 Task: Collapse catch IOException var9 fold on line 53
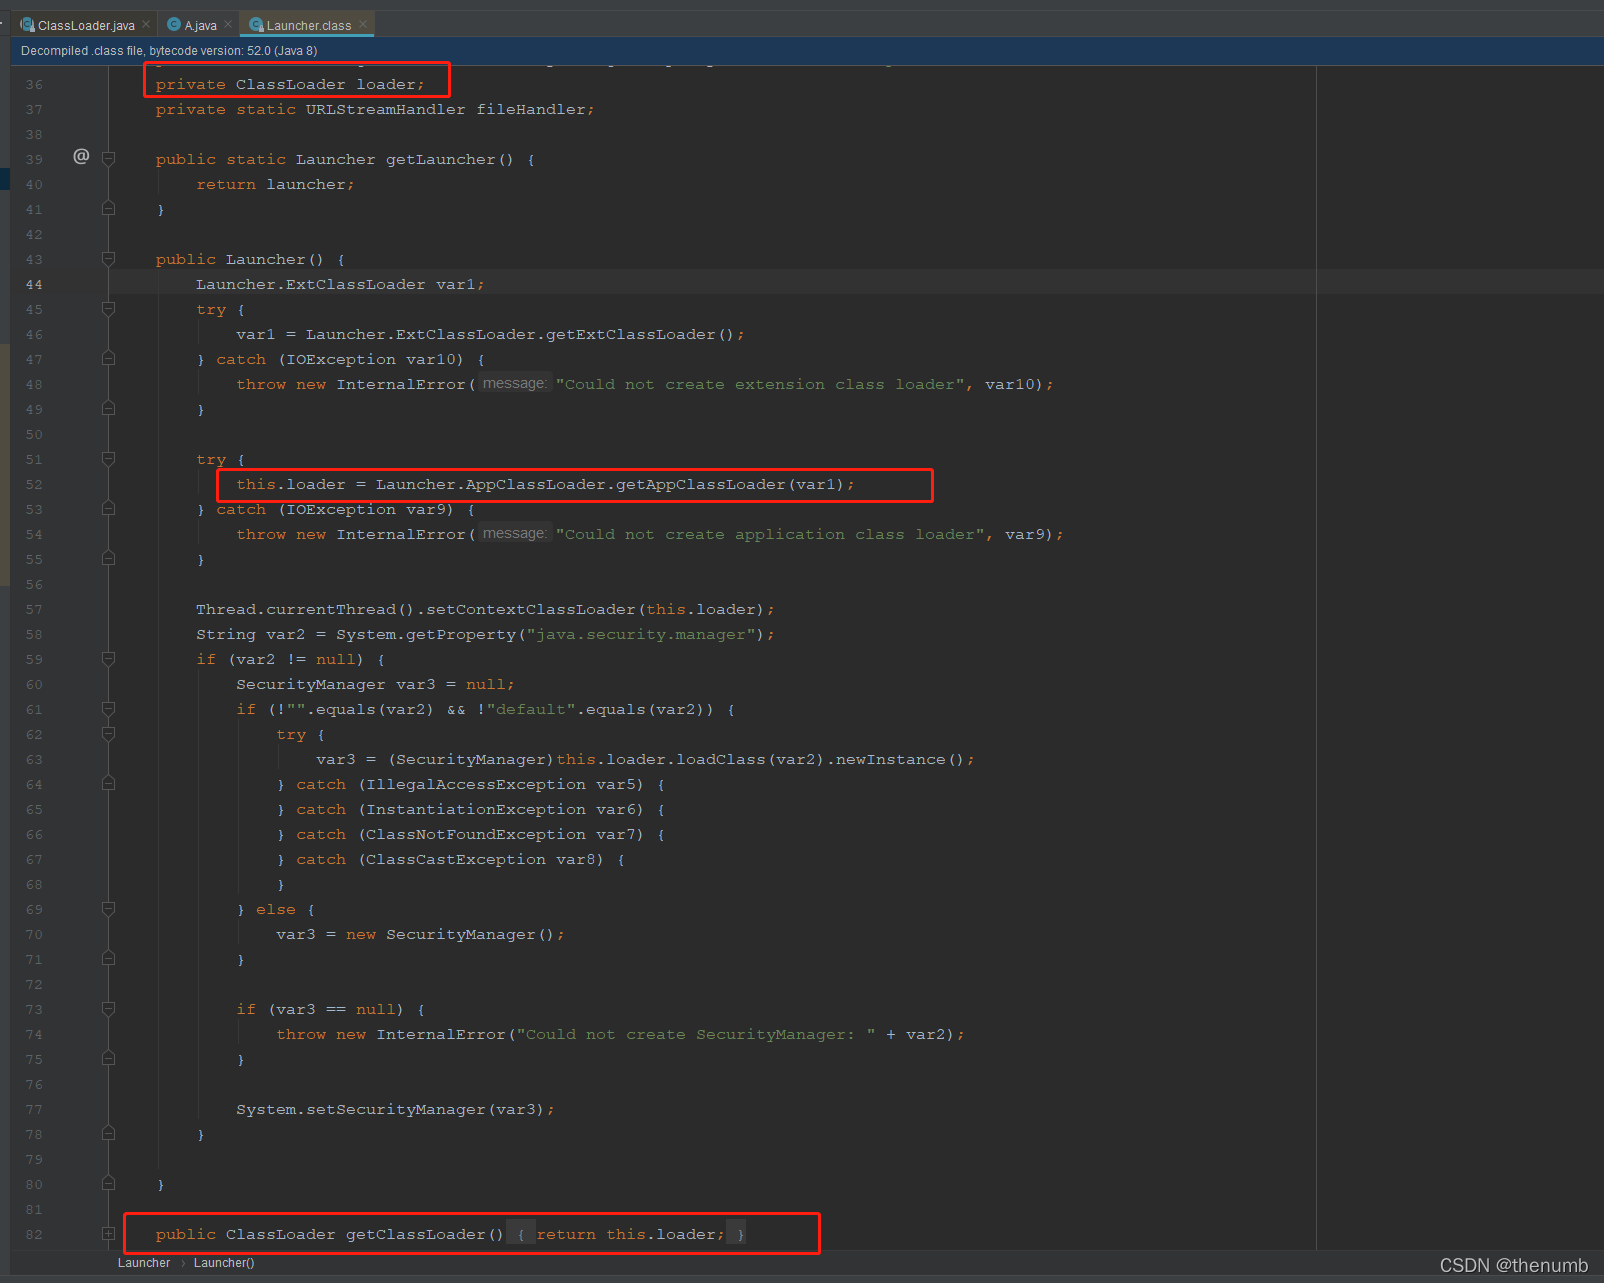(108, 508)
